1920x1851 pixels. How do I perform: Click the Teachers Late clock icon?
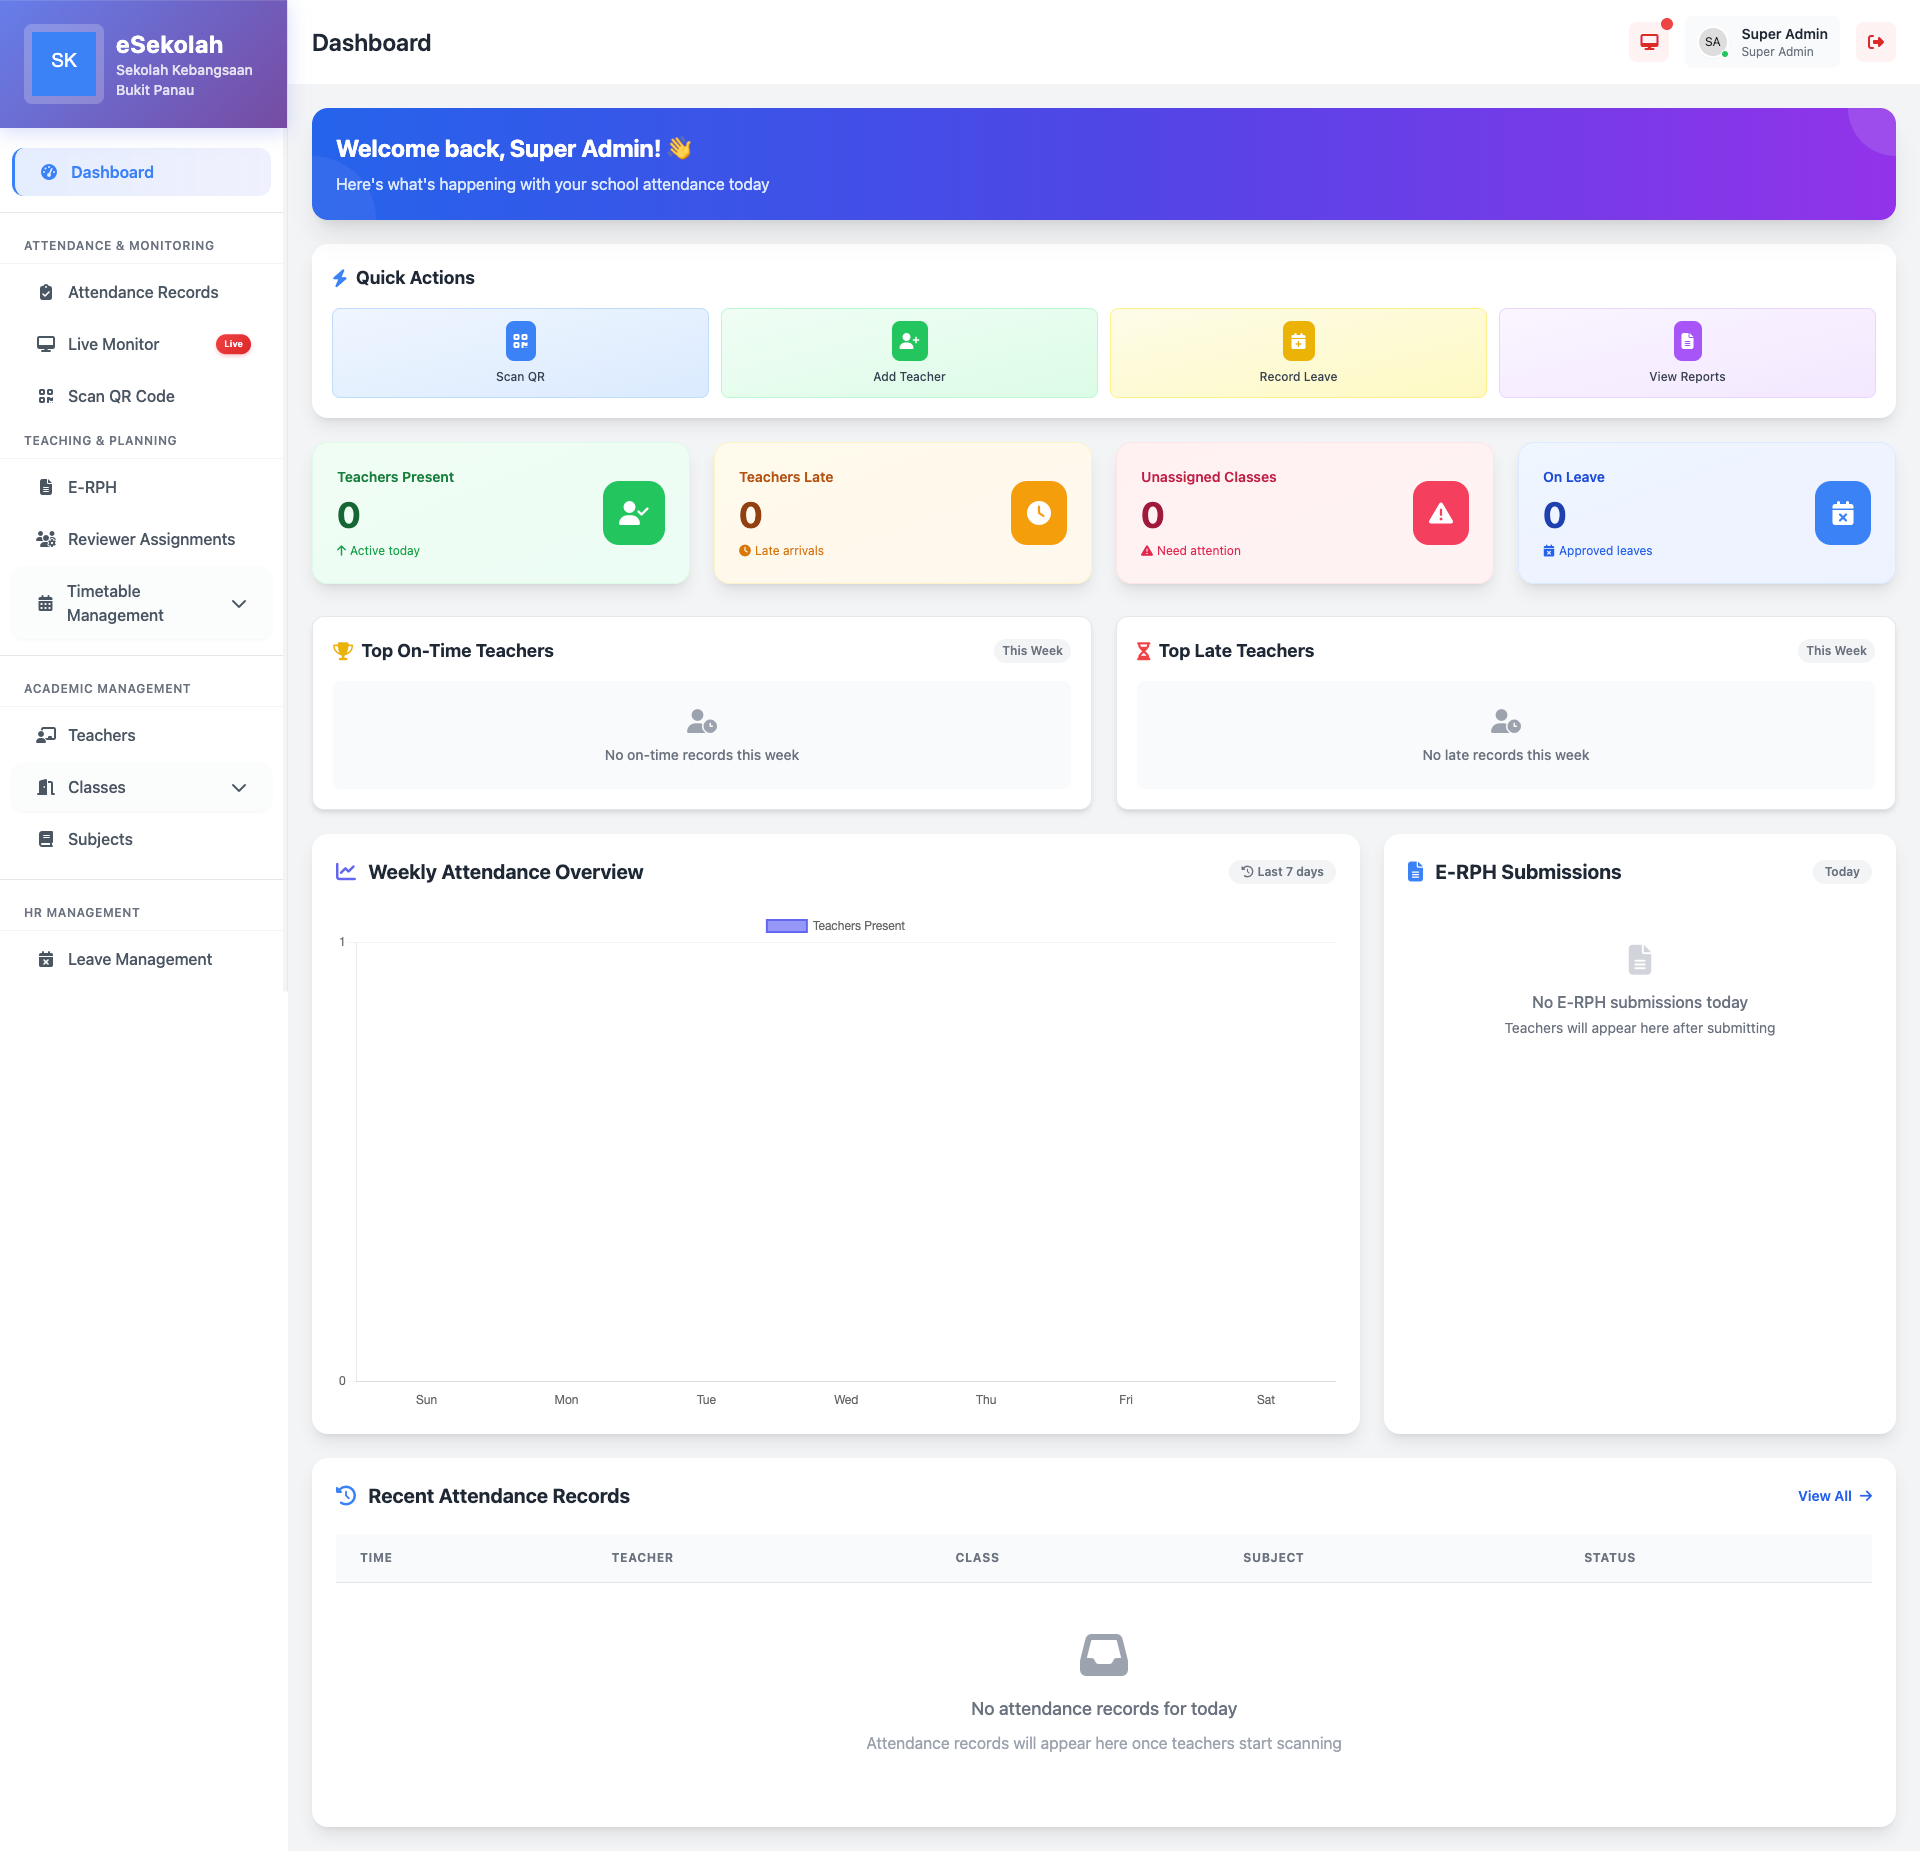click(1038, 513)
